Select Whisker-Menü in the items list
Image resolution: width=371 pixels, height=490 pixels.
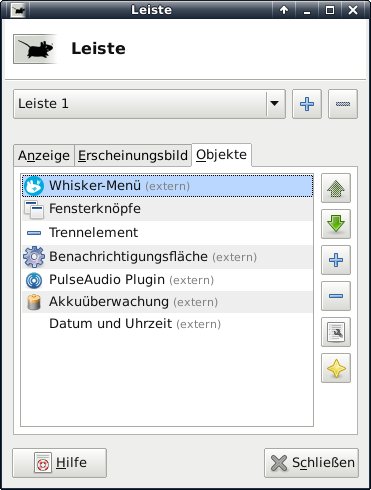point(167,186)
